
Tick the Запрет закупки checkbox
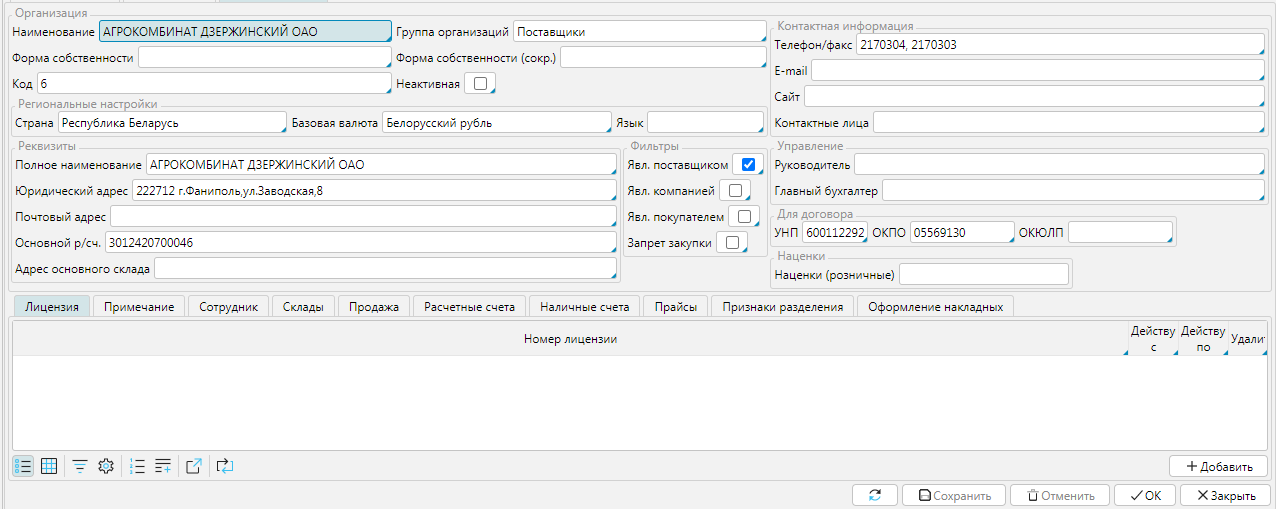coord(731,242)
